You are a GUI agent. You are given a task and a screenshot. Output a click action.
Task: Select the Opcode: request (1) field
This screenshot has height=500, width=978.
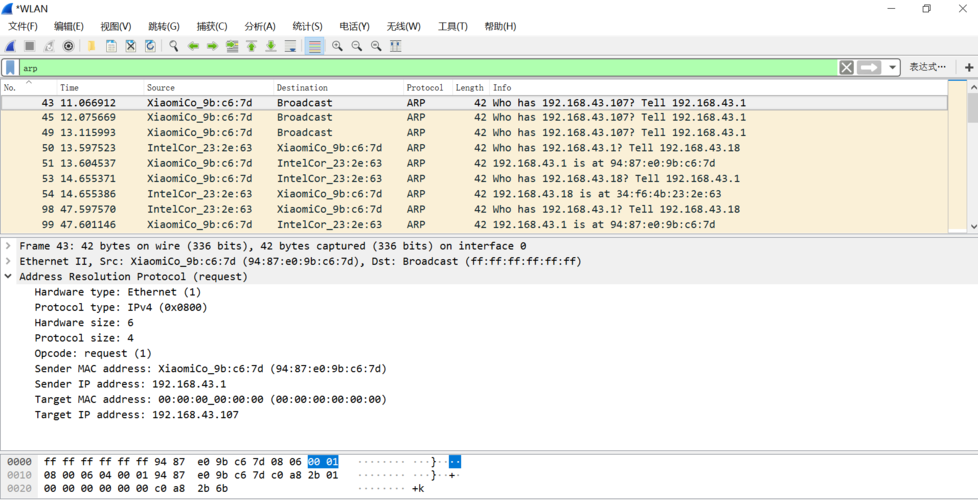click(93, 353)
